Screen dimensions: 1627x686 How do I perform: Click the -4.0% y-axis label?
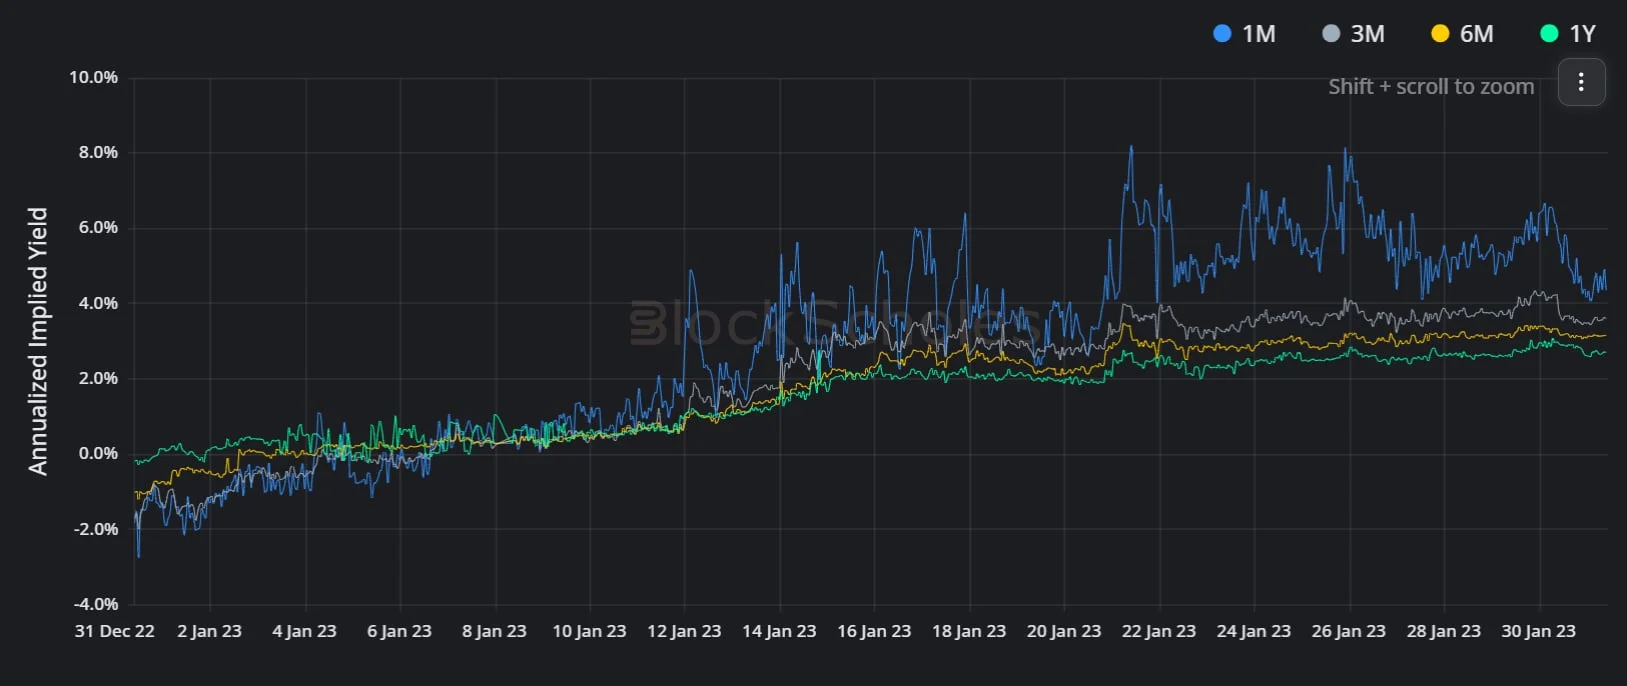click(96, 604)
